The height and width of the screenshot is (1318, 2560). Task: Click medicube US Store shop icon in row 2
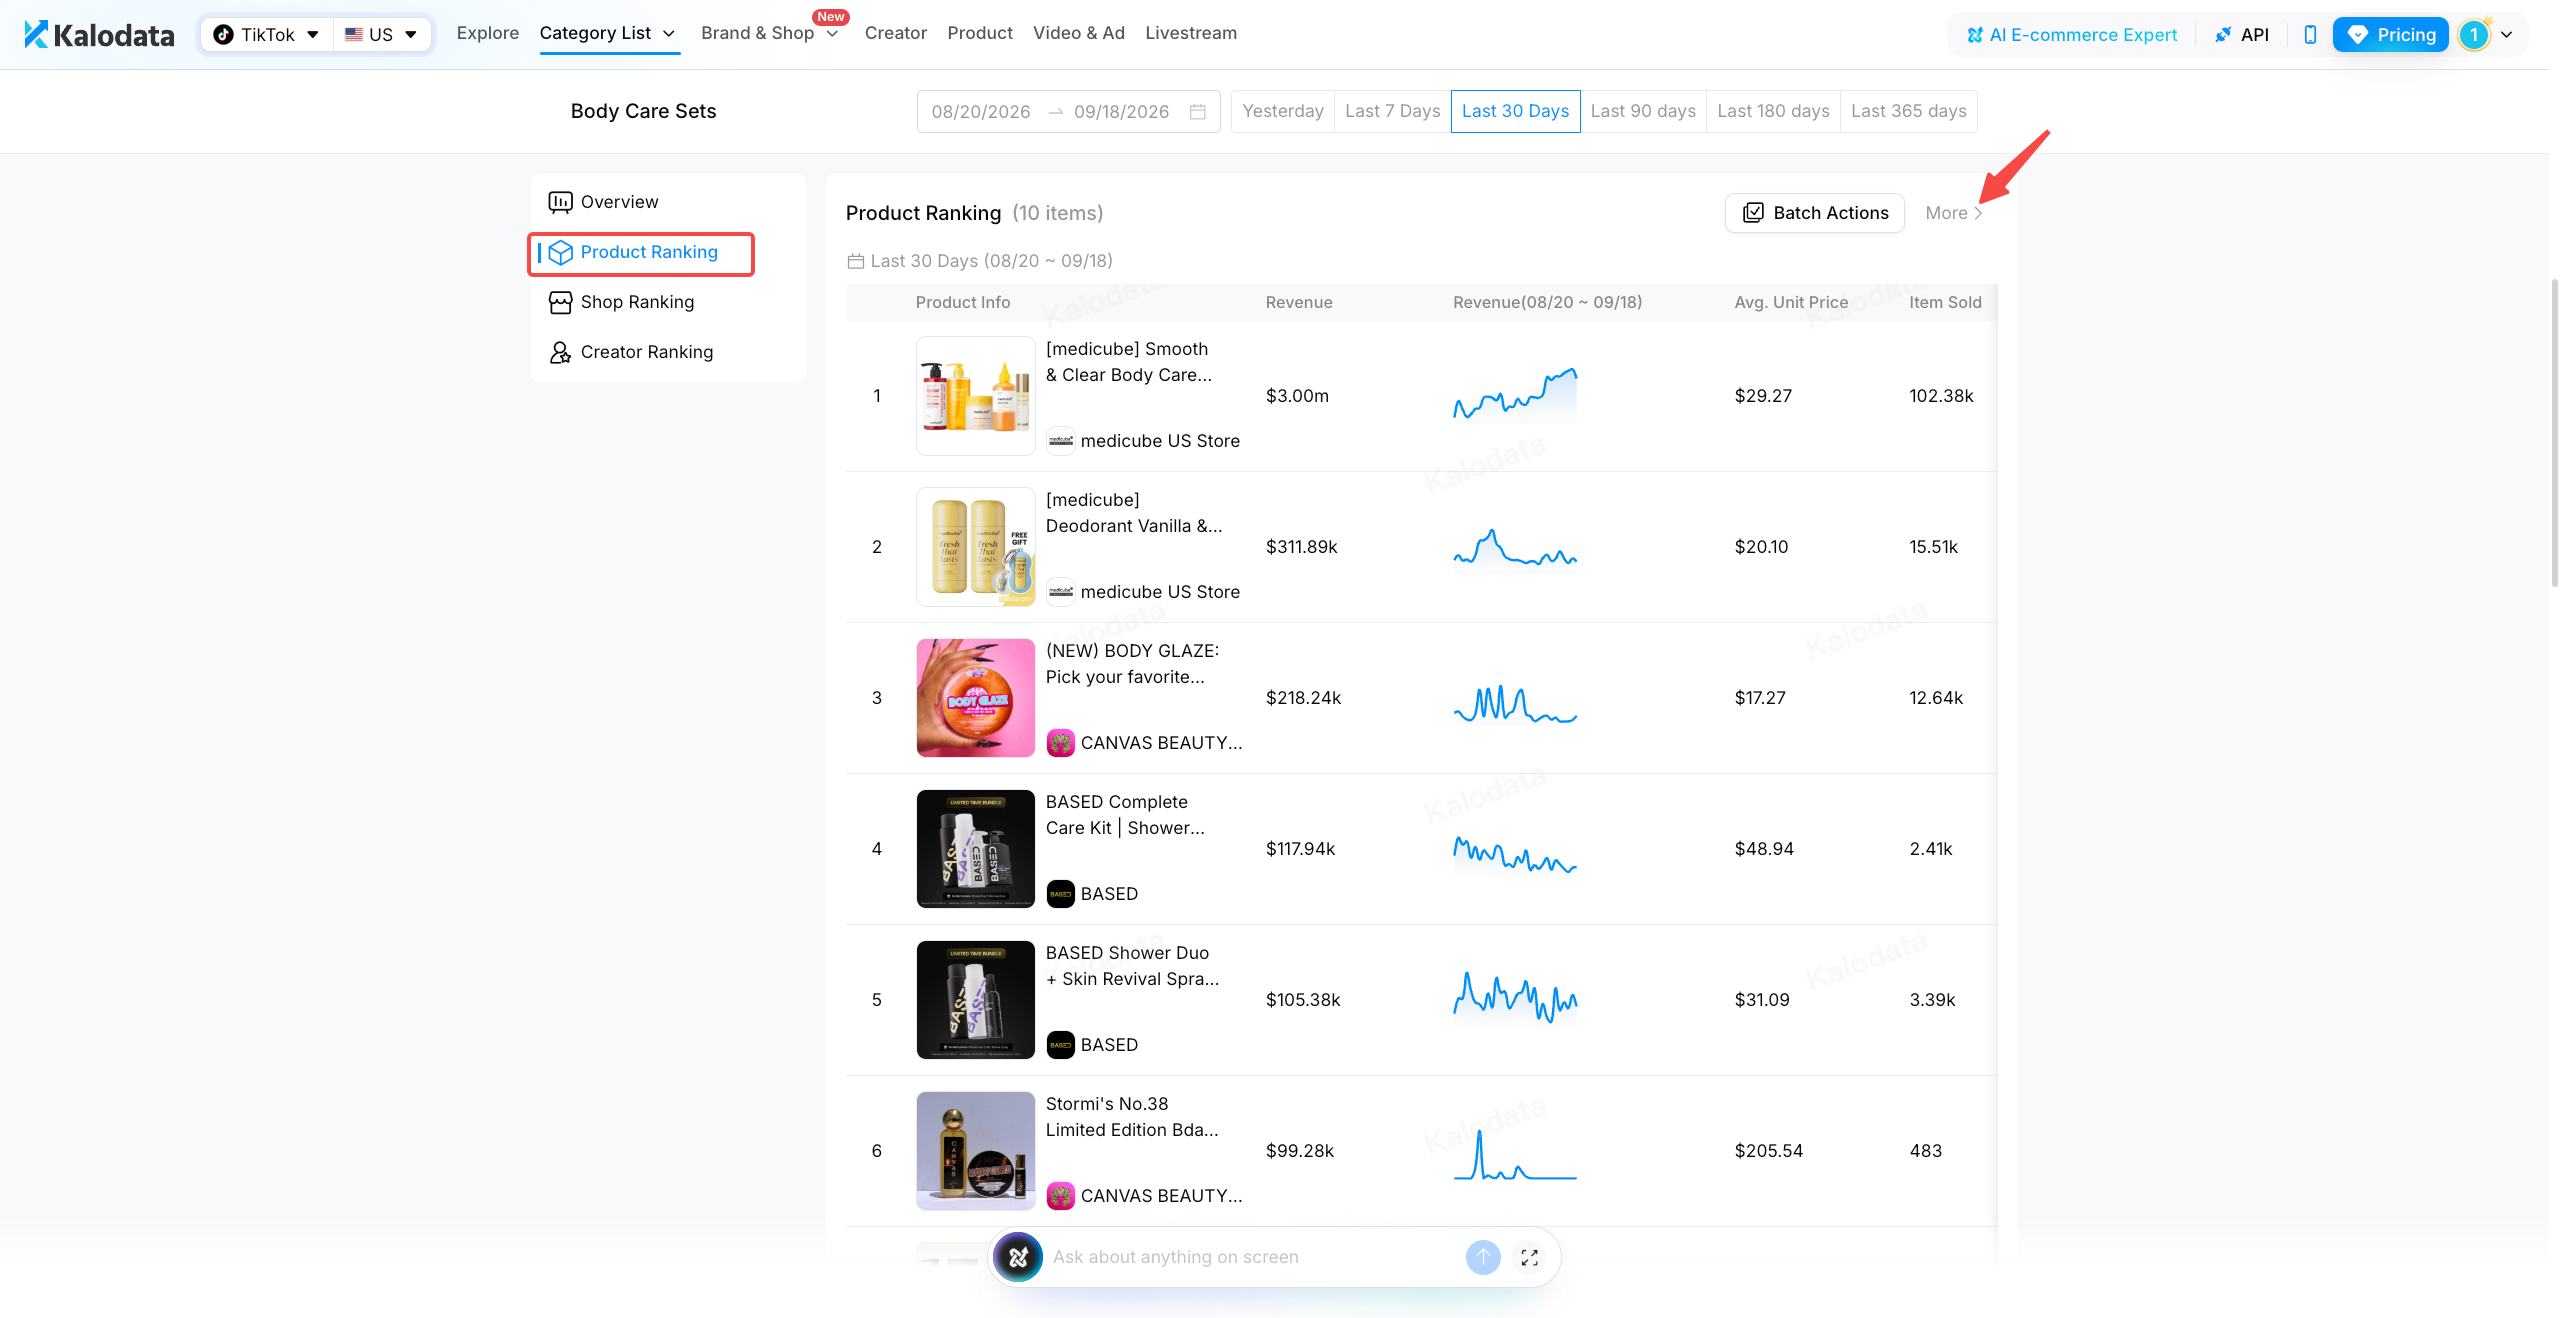click(1060, 592)
